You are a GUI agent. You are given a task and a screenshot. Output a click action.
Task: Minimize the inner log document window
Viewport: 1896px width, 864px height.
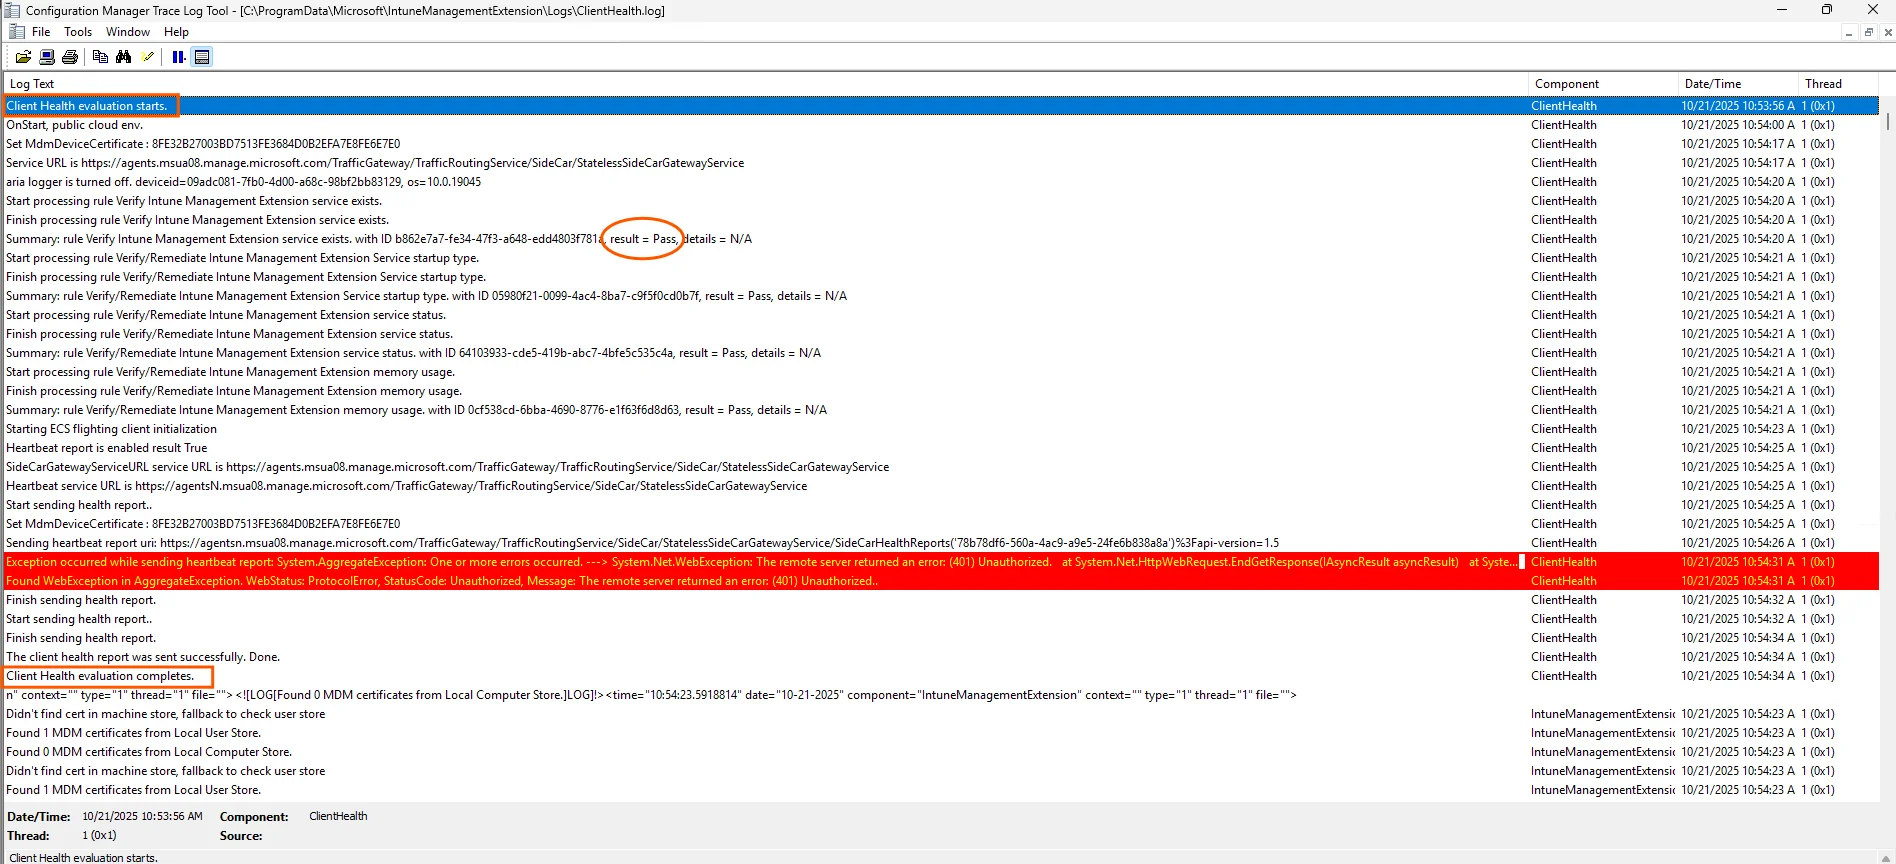point(1849,32)
